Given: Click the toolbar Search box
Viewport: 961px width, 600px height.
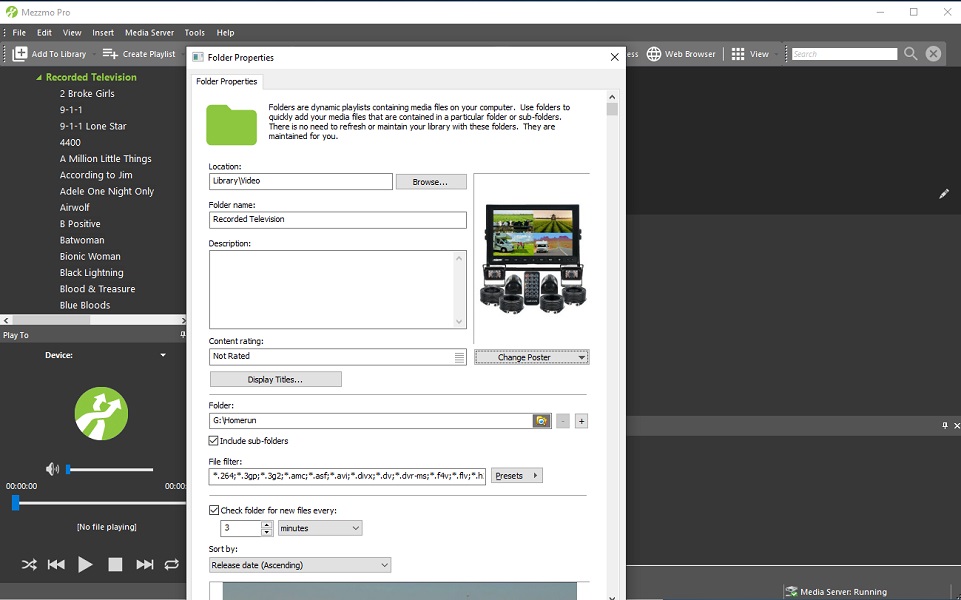Looking at the screenshot, I should [844, 54].
